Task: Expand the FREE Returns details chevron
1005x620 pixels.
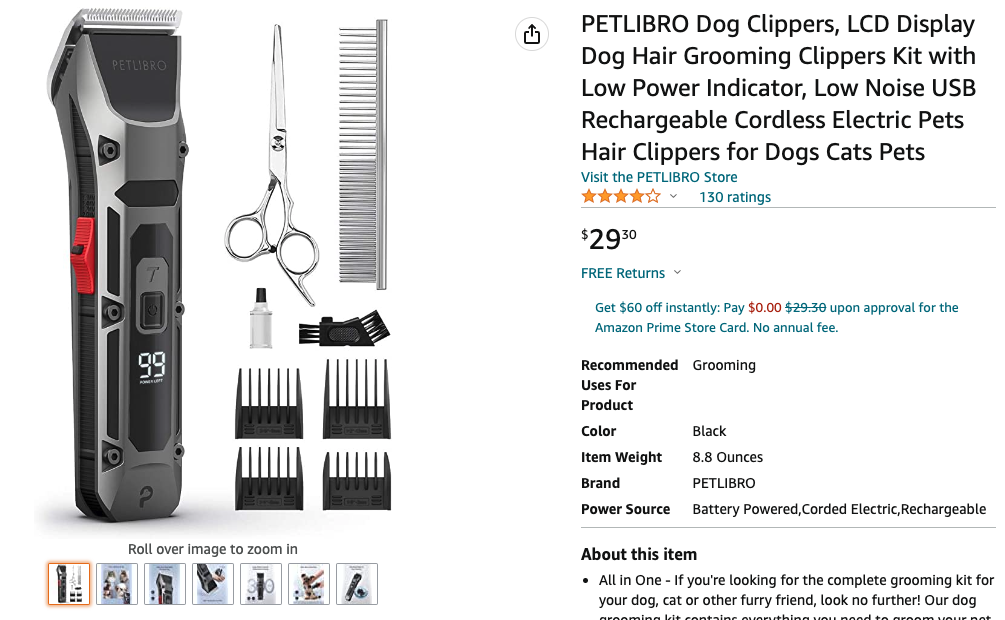Action: point(678,273)
